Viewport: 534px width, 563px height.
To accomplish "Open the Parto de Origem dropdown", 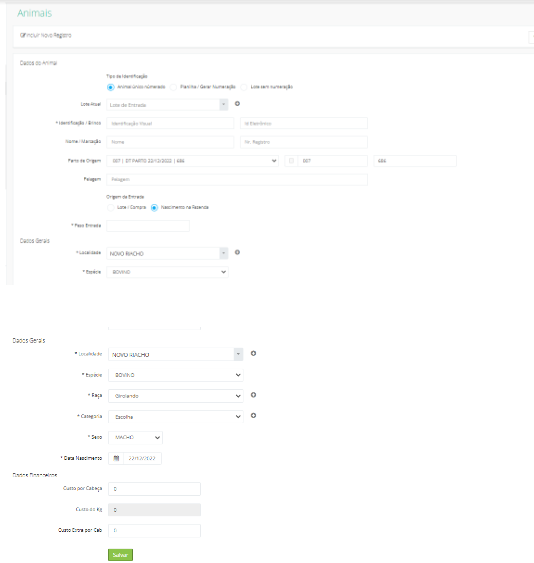I will coord(192,161).
